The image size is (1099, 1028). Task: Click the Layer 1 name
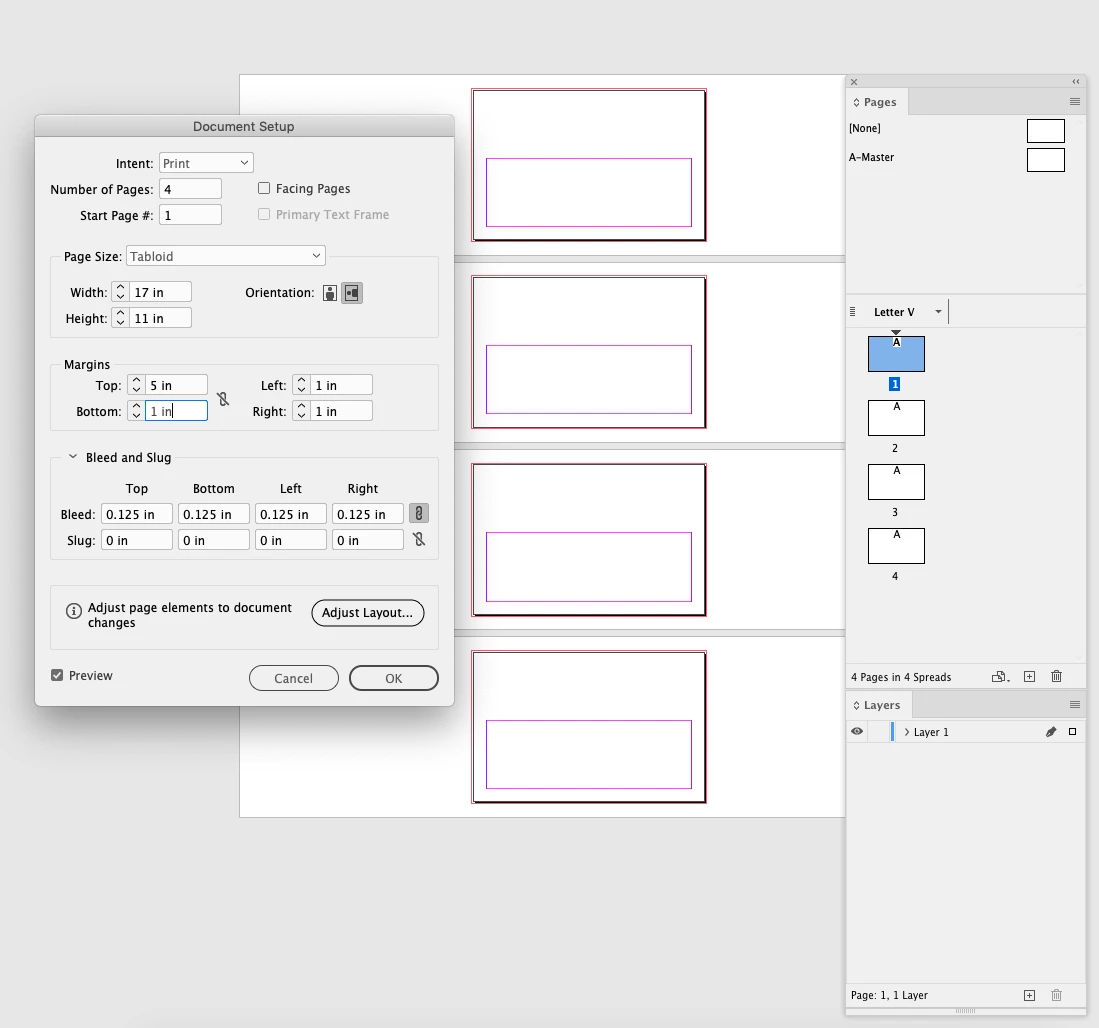point(931,732)
